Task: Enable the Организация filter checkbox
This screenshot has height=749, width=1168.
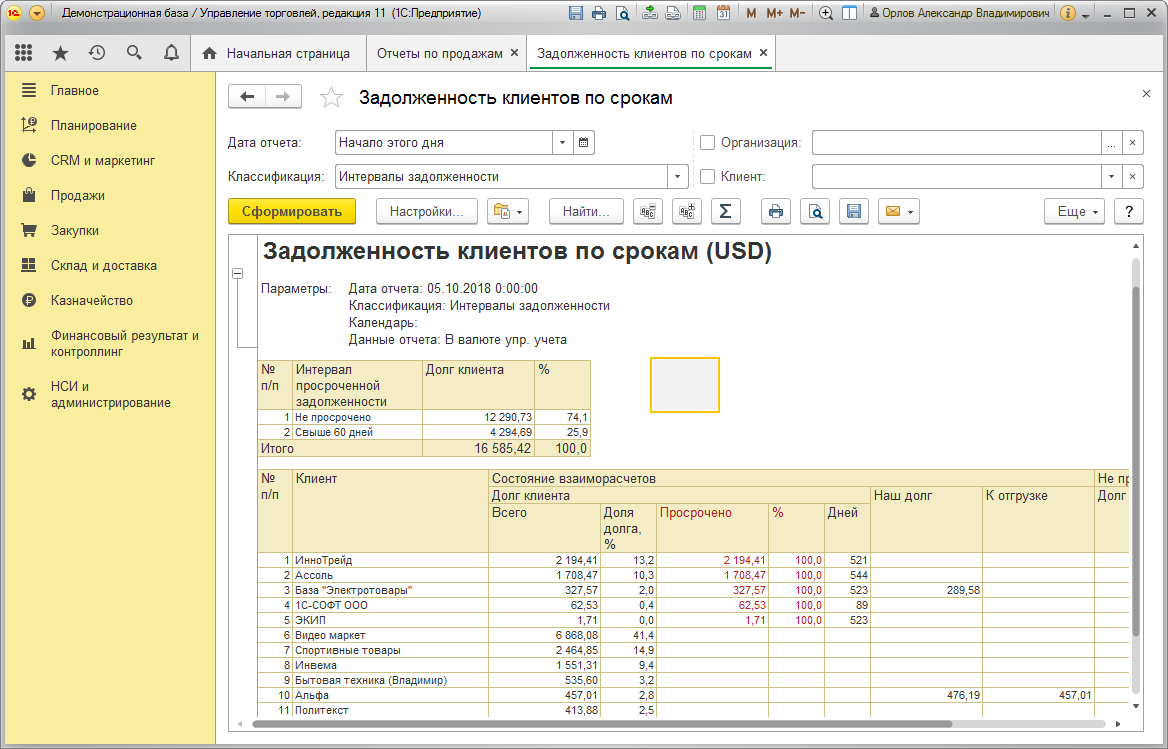Action: 708,142
